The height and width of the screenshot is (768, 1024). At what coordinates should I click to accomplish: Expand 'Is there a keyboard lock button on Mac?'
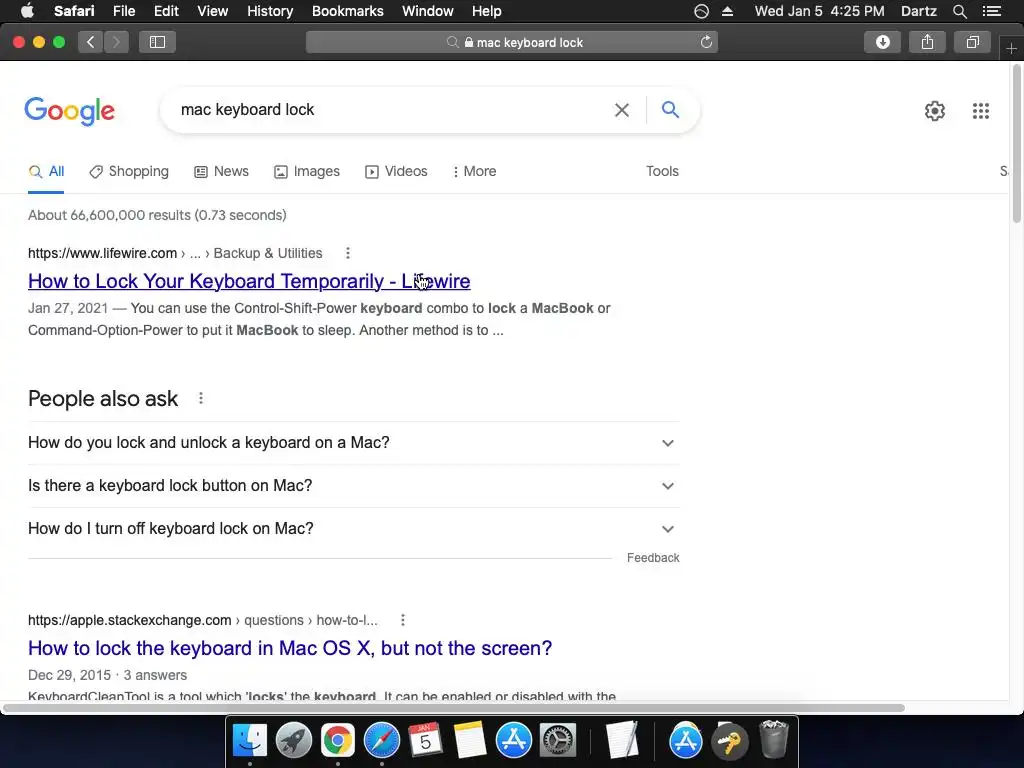(x=354, y=486)
